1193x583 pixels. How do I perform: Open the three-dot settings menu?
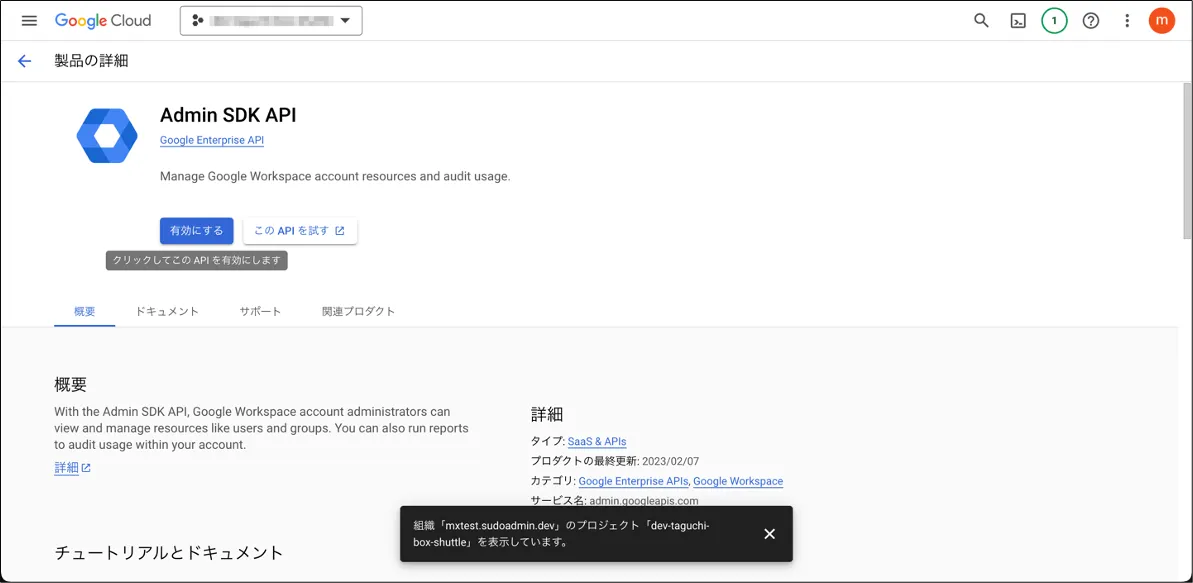point(1127,20)
